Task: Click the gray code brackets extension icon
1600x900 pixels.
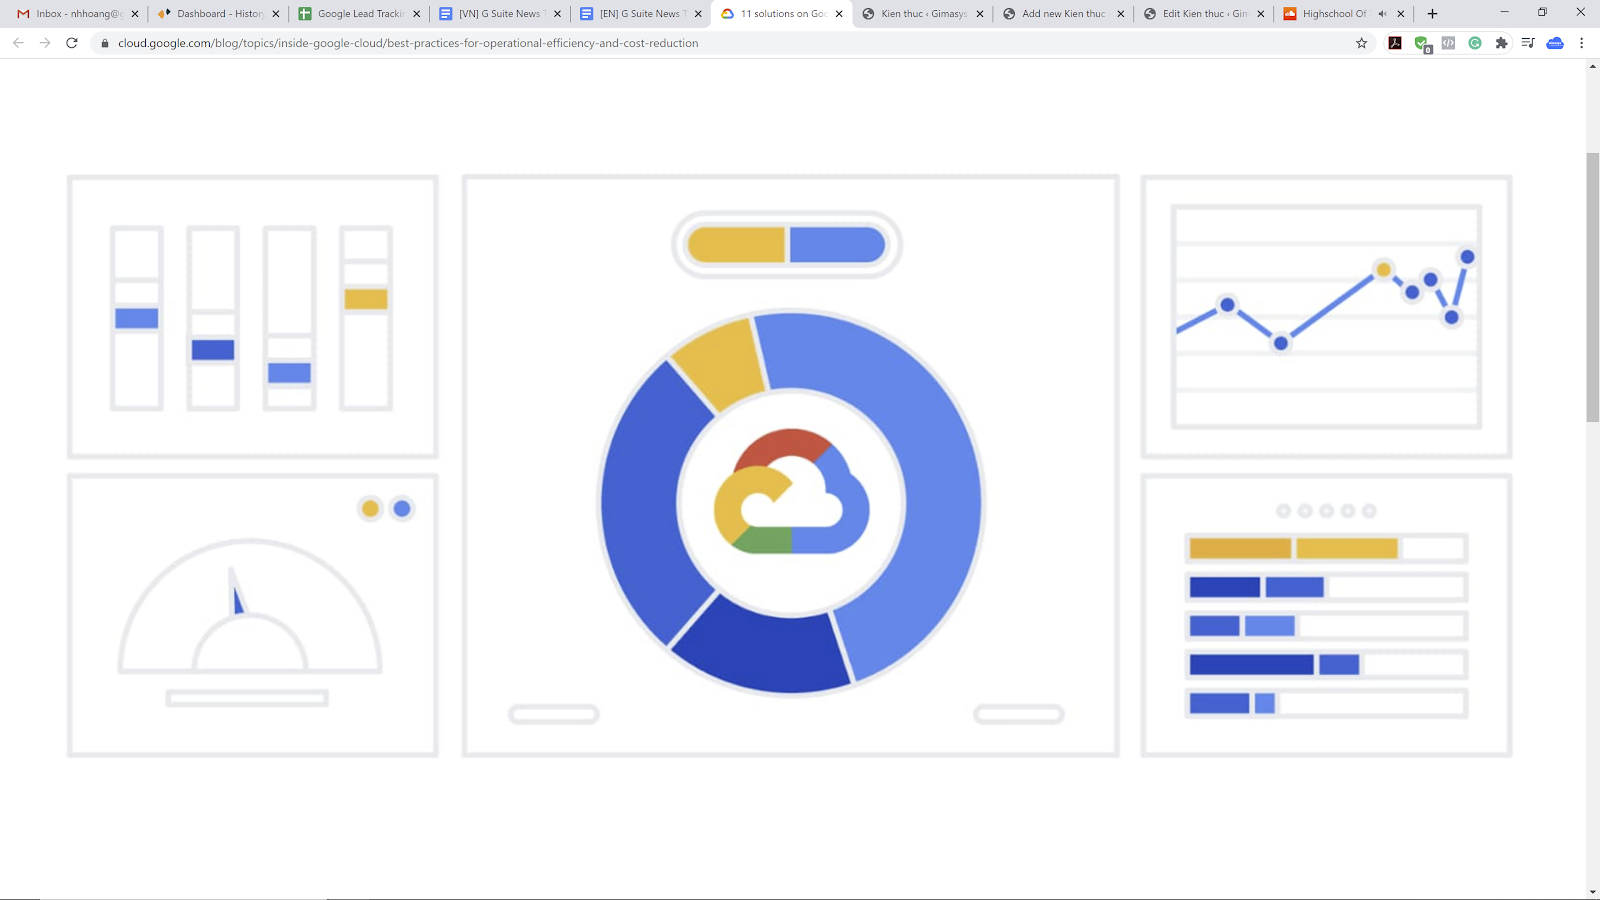Action: click(x=1448, y=43)
